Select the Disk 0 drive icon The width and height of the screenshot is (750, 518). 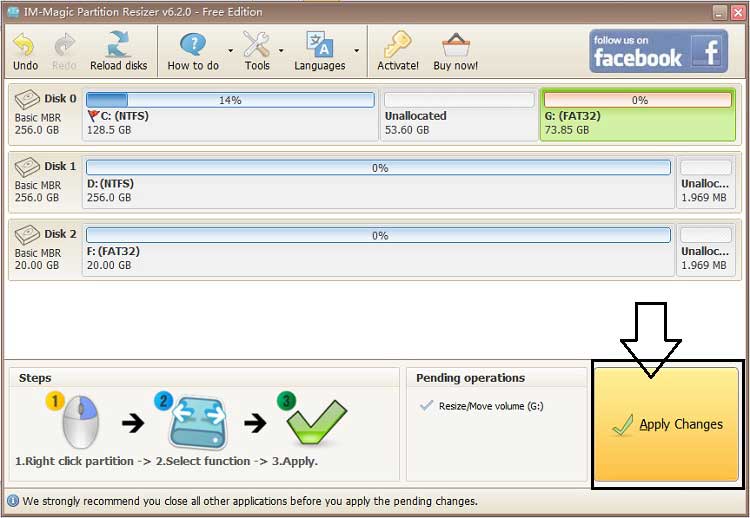click(27, 99)
